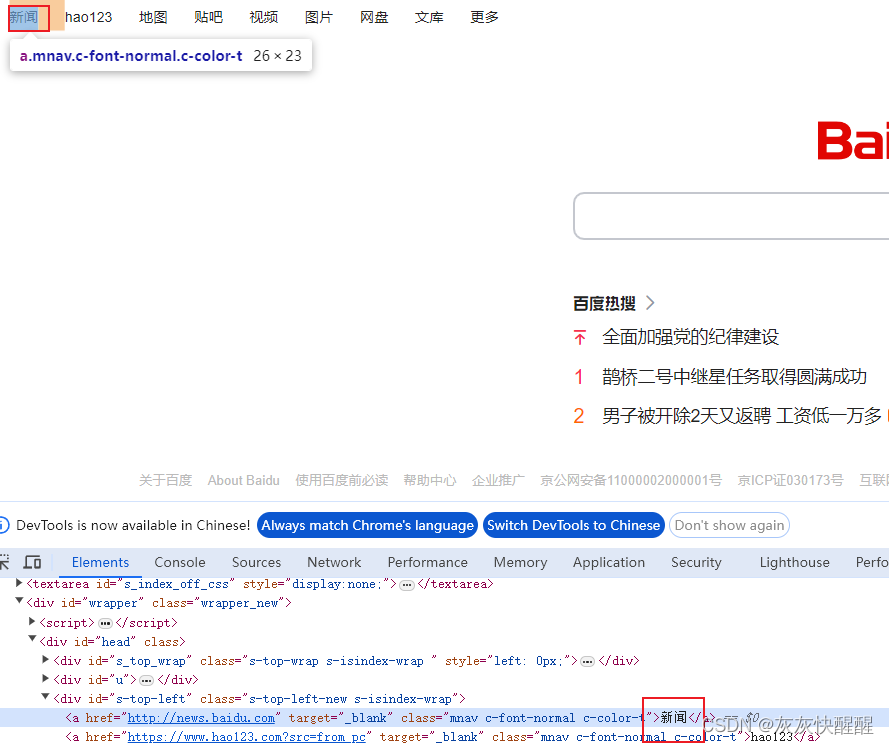
Task: Open the 文库 navigation link
Action: [429, 17]
